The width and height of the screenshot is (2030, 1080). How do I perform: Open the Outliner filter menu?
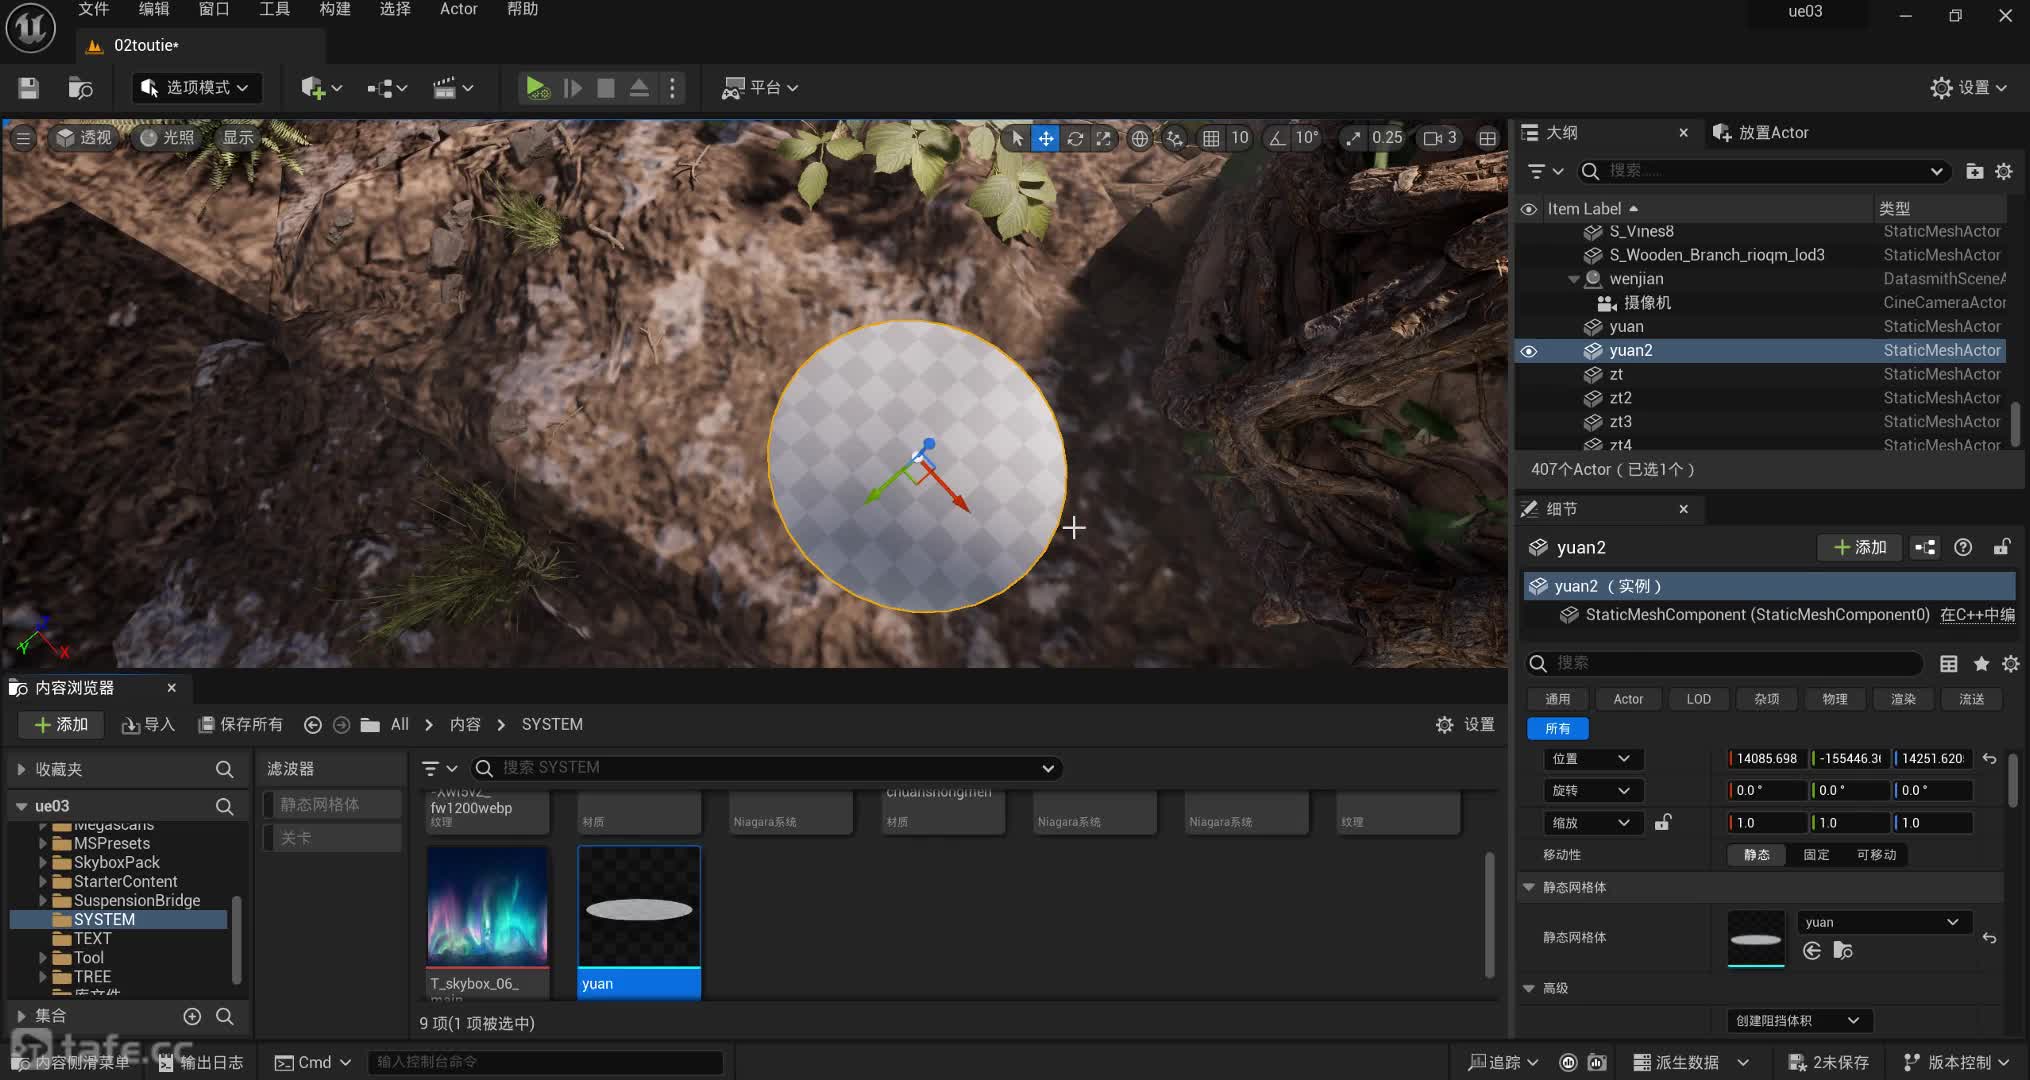1546,171
